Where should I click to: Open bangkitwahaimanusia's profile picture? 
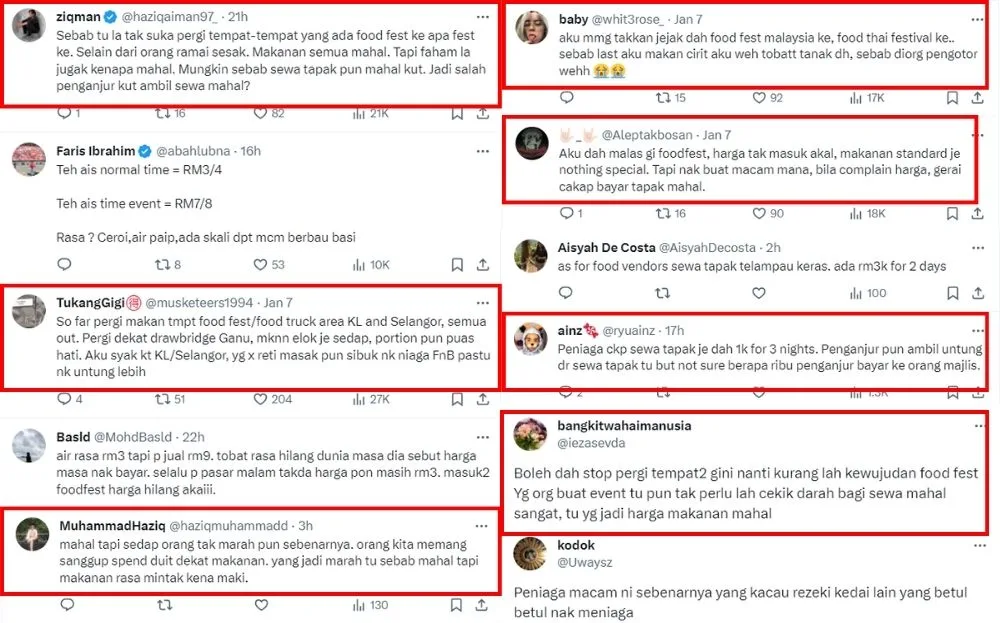530,434
